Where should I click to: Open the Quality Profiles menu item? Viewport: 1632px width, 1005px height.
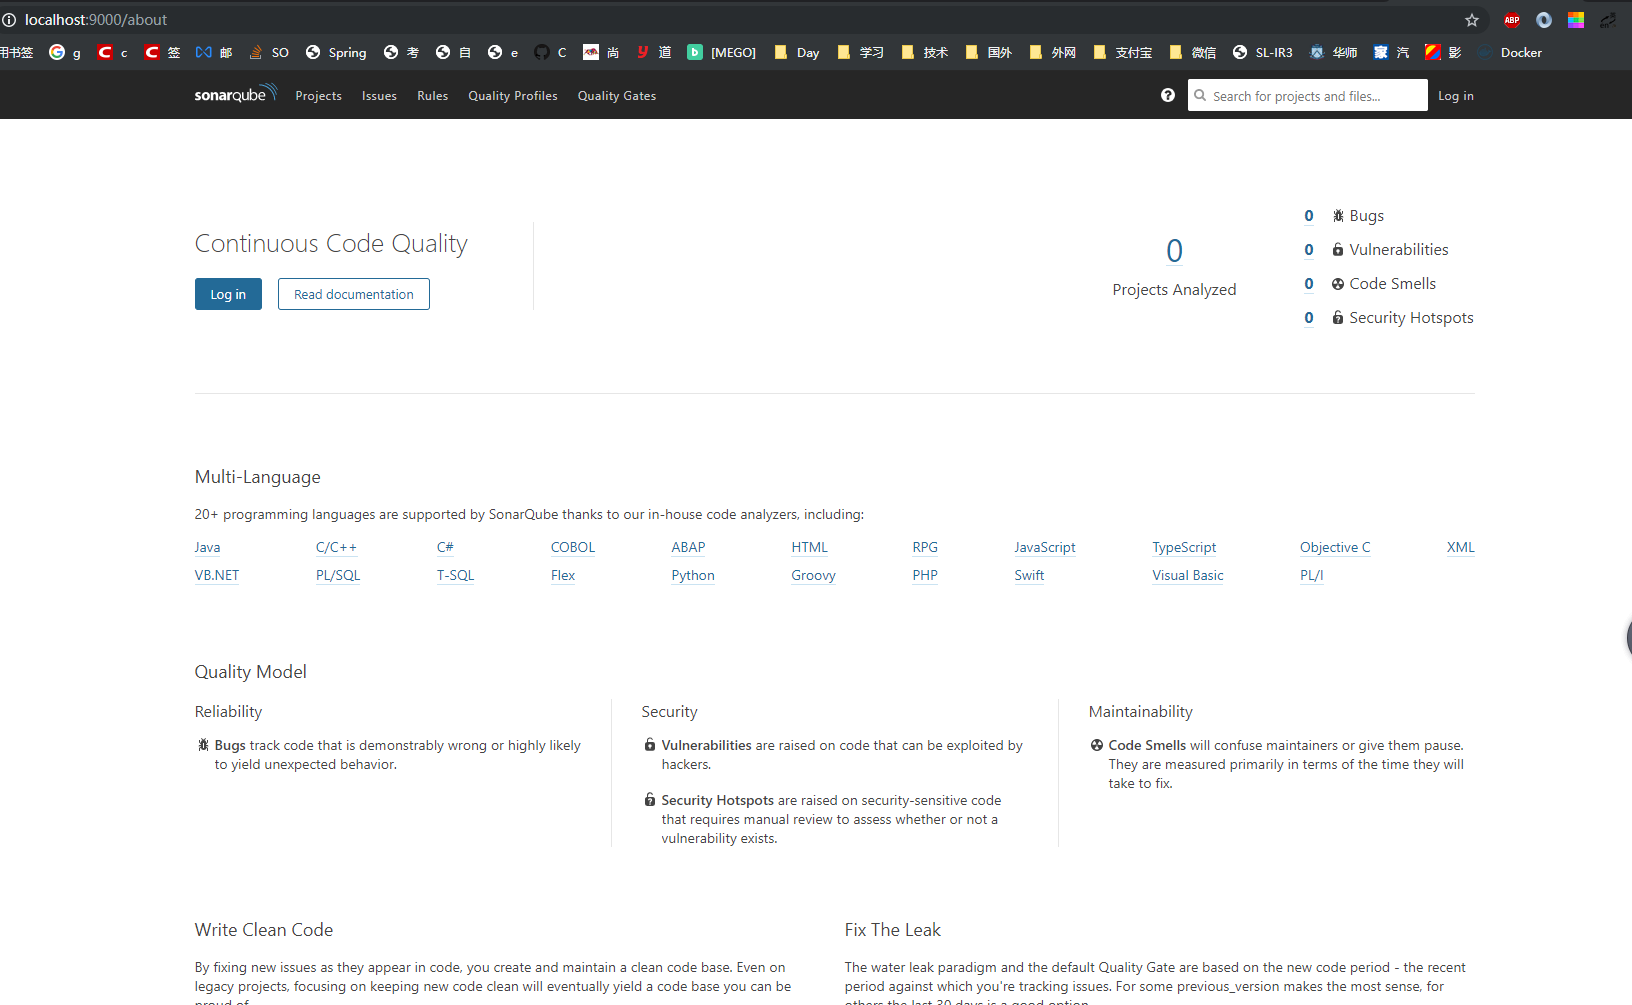513,96
